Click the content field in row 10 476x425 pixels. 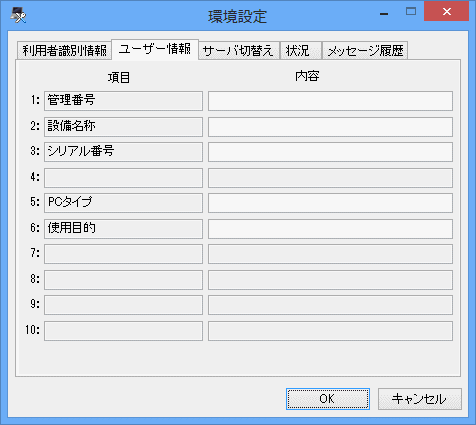(330, 331)
